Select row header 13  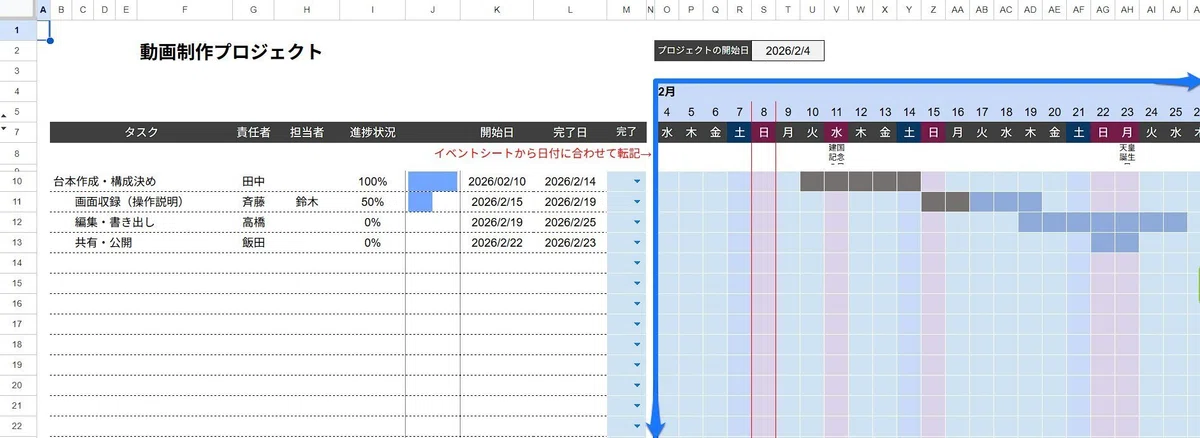18,243
